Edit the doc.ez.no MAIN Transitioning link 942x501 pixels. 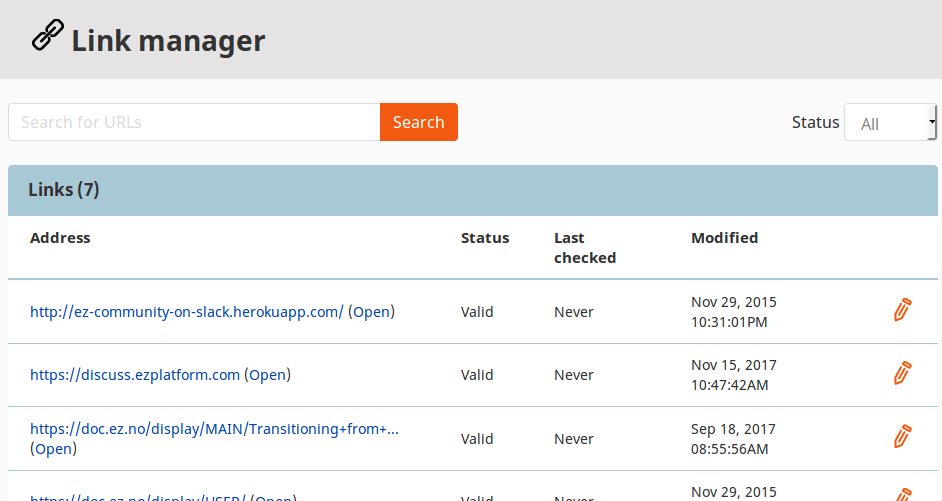[x=902, y=438]
